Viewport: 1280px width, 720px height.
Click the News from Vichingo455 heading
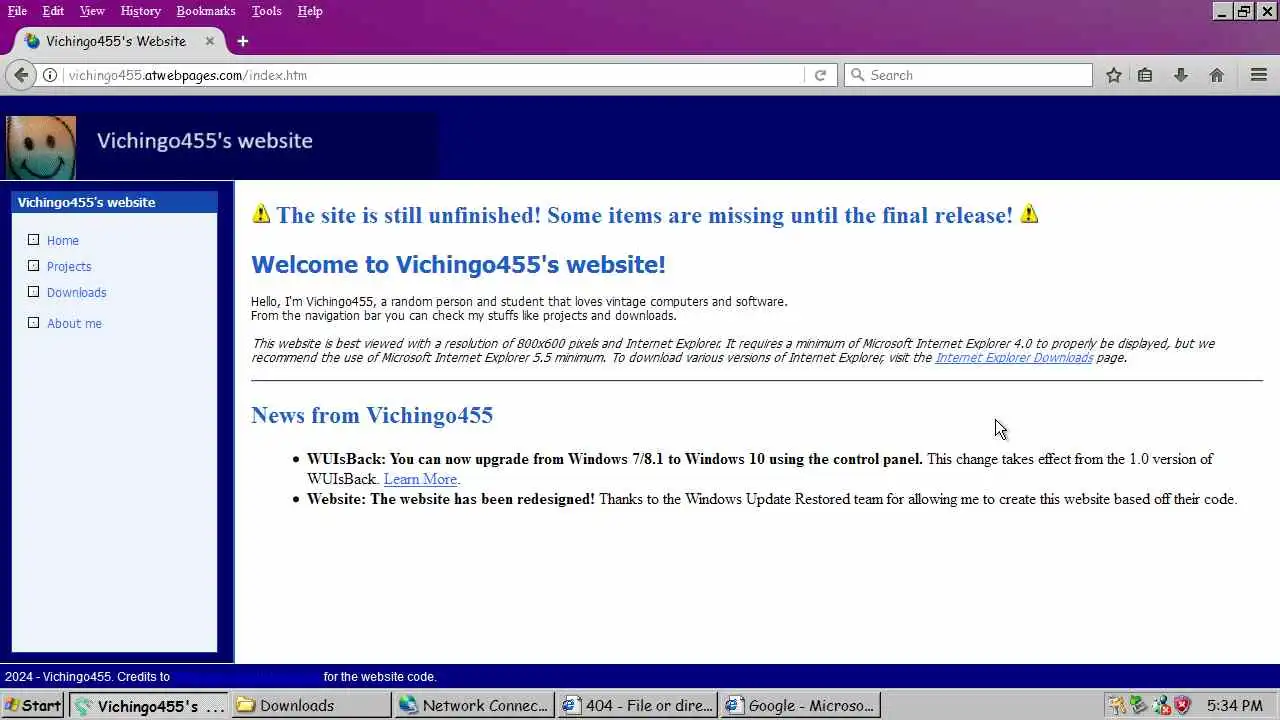[372, 415]
